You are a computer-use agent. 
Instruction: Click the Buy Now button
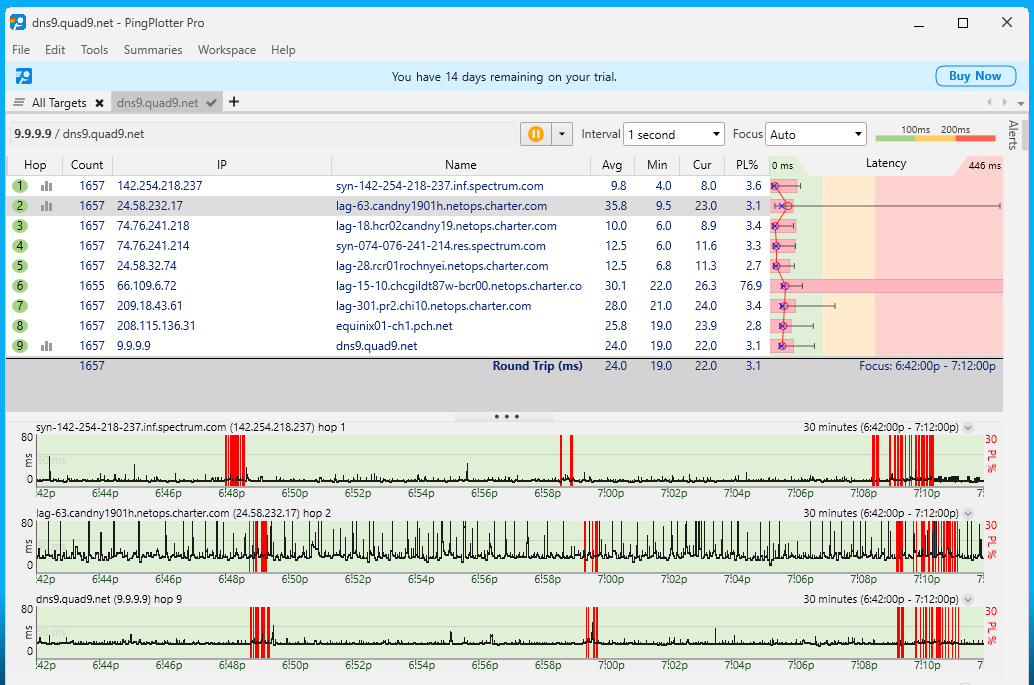point(973,76)
